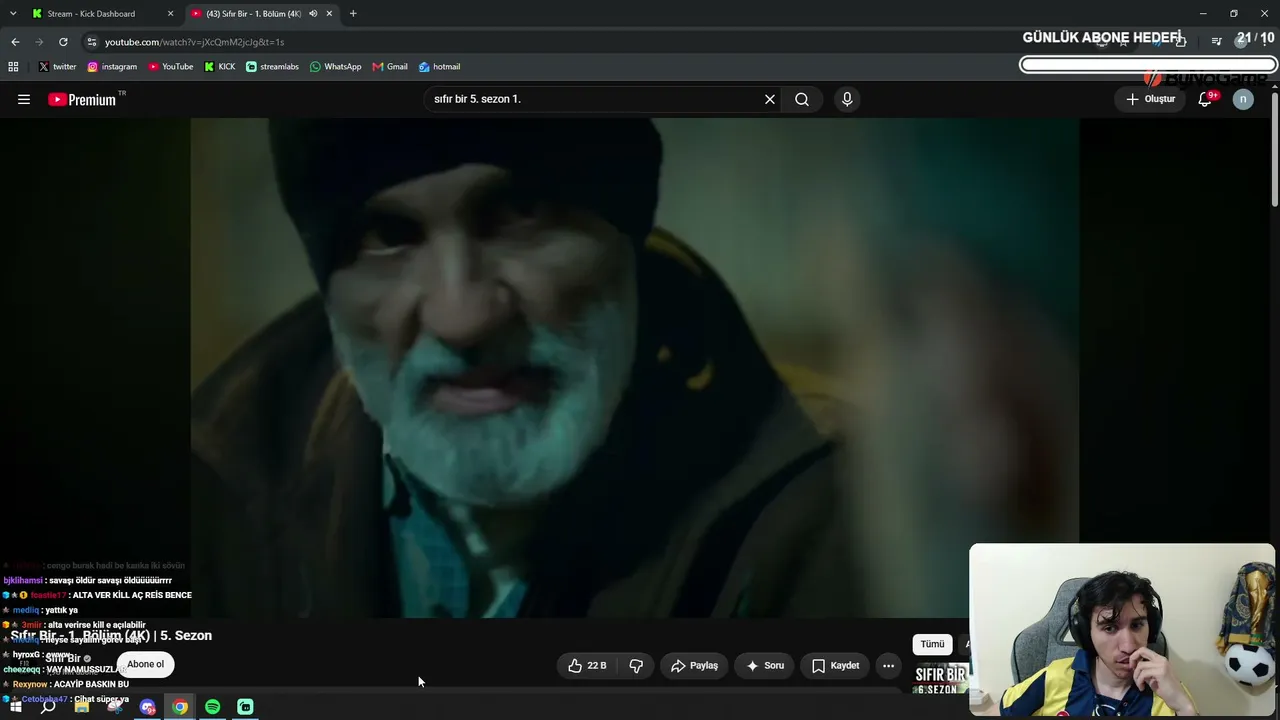The width and height of the screenshot is (1280, 720).
Task: Open a new browser tab
Action: point(353,14)
